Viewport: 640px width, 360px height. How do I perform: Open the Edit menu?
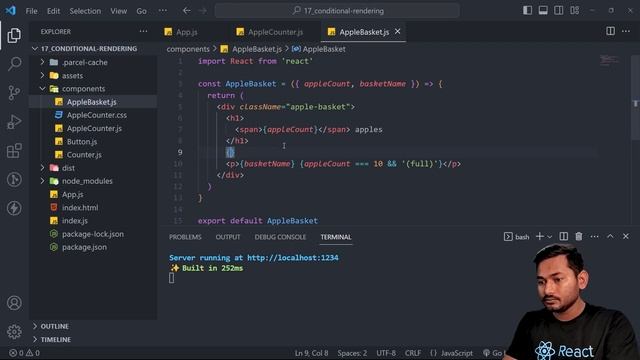(53, 11)
